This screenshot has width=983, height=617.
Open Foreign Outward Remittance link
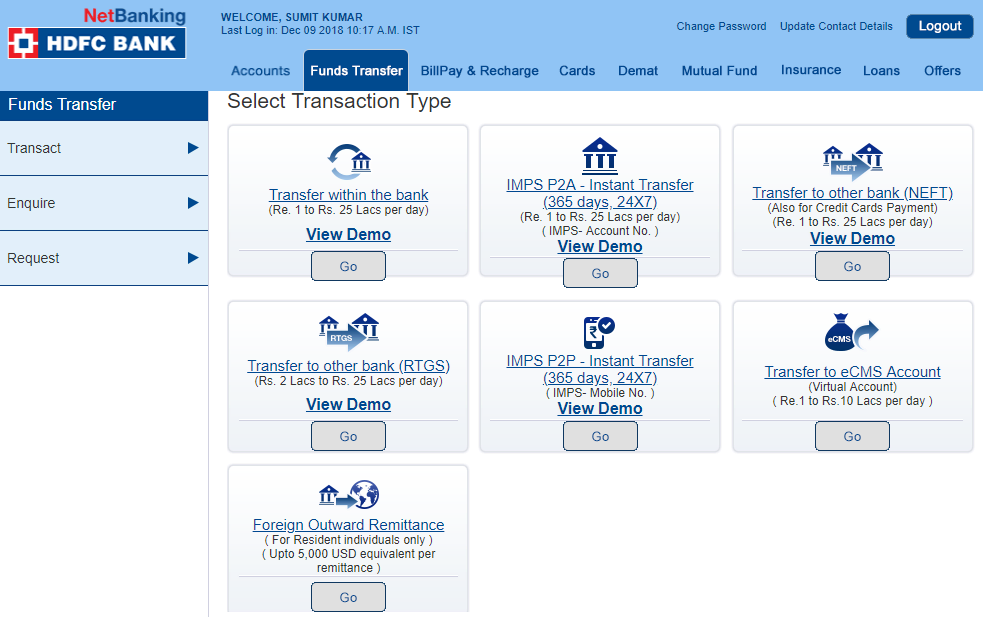[x=349, y=525]
